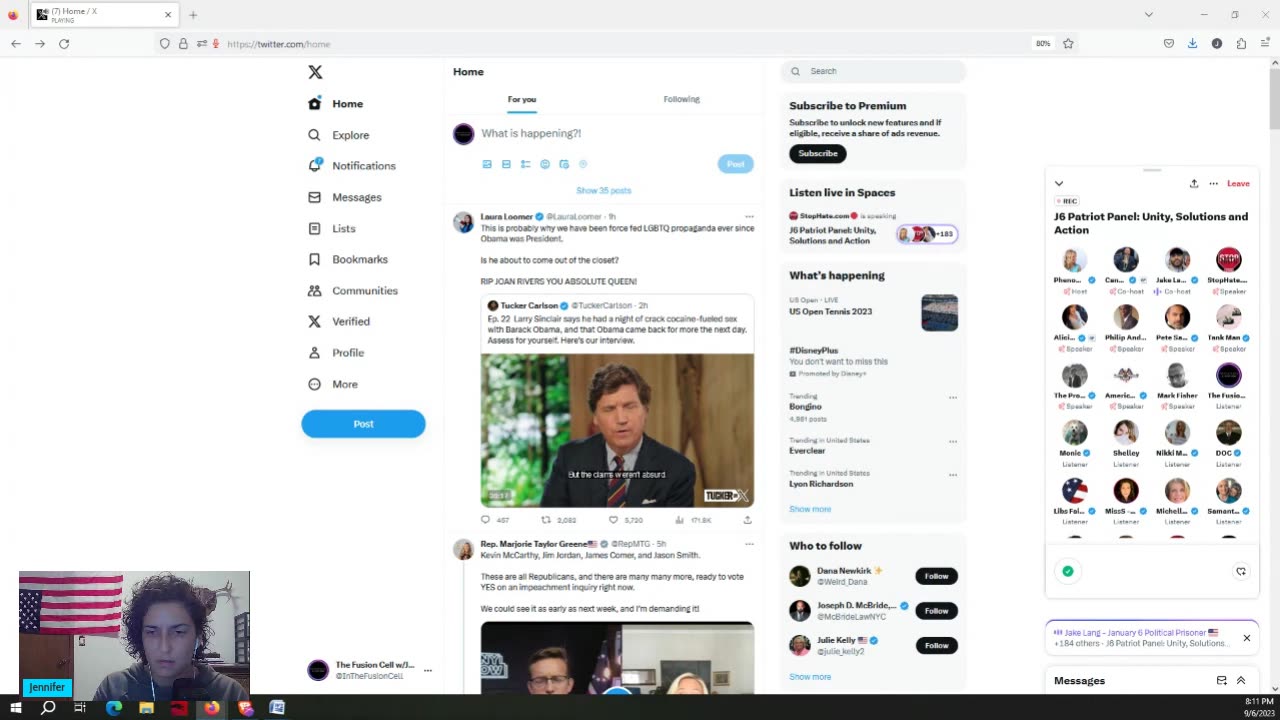Click the X logo in the sidebar
This screenshot has width=1280, height=720.
click(315, 72)
